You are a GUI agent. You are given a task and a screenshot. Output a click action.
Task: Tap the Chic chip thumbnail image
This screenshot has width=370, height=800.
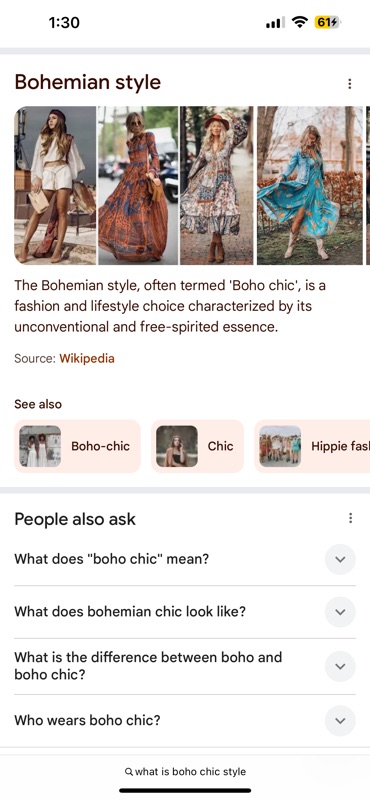[x=177, y=446]
